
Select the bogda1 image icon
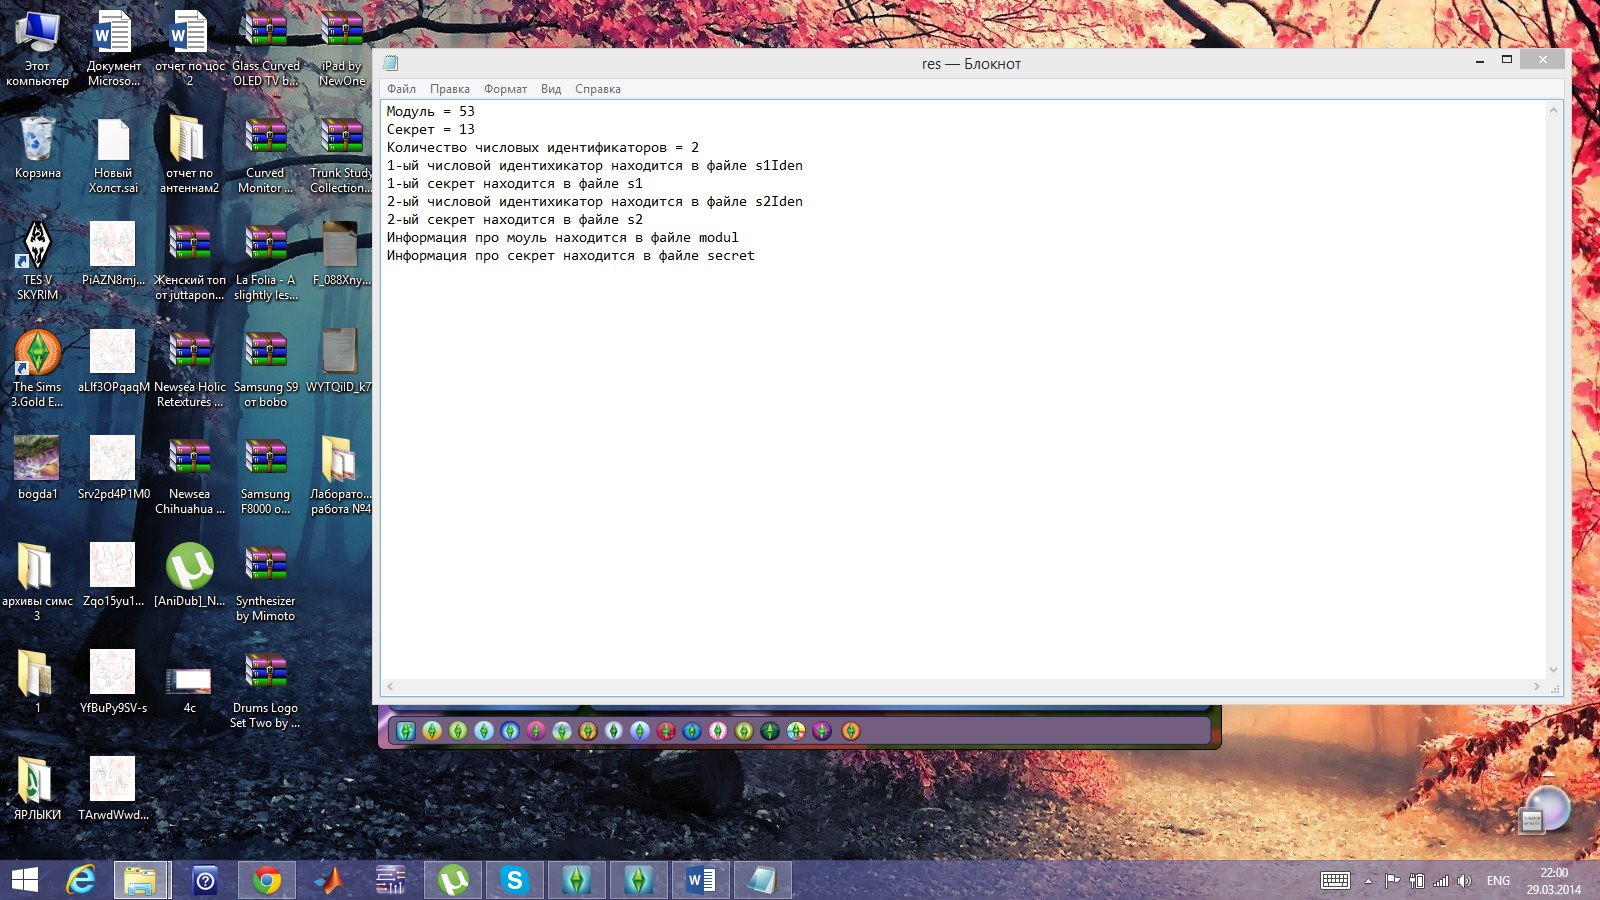[37, 468]
